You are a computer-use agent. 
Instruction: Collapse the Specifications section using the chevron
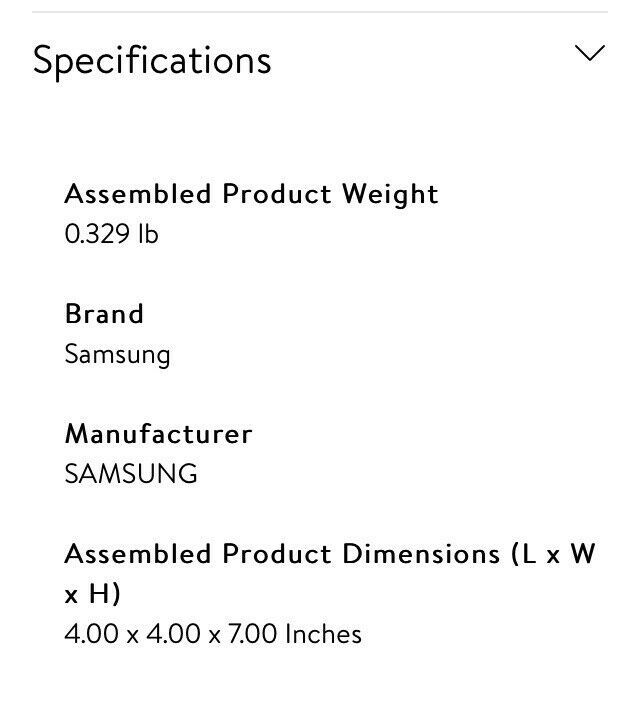tap(589, 53)
